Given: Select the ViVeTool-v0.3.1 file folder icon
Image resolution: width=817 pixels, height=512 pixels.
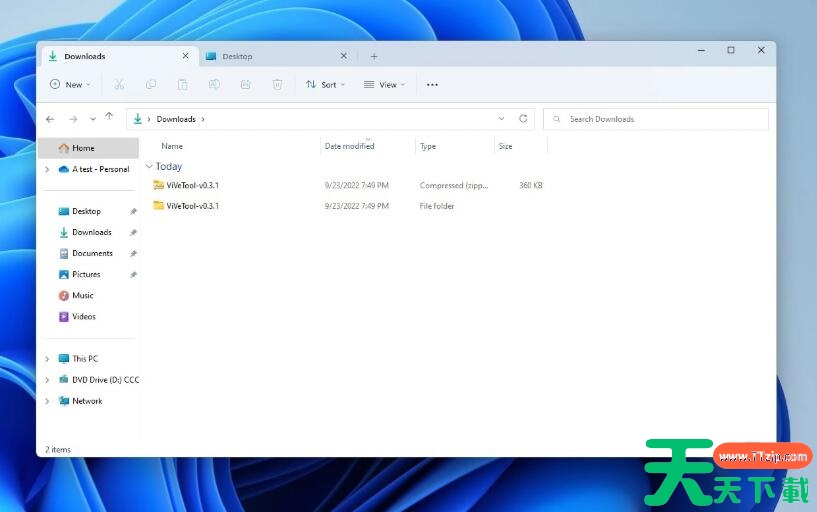Looking at the screenshot, I should coord(158,206).
